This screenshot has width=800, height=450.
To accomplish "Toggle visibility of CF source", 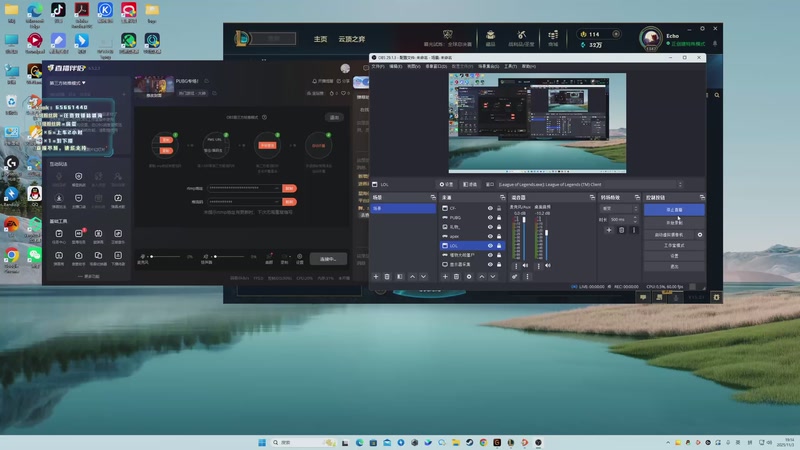I will [490, 208].
